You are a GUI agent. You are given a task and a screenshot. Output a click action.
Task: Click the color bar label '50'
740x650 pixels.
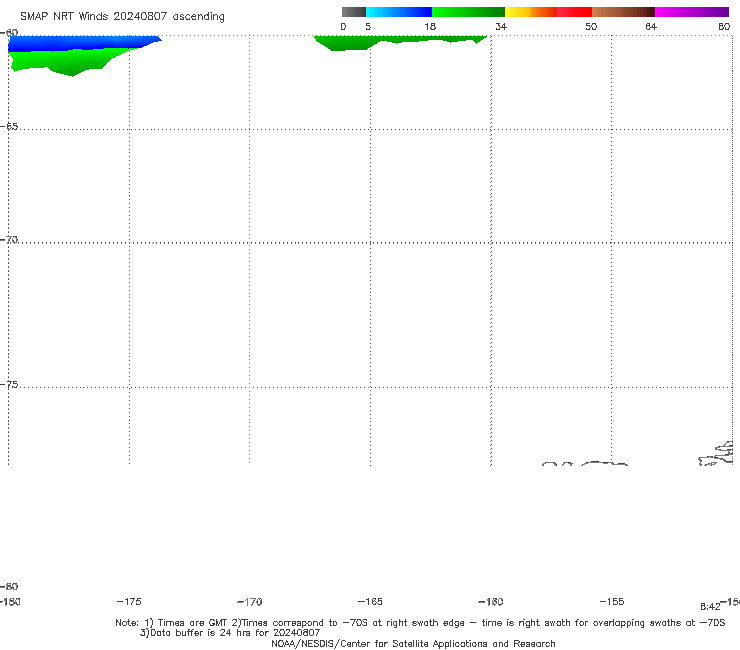[591, 27]
